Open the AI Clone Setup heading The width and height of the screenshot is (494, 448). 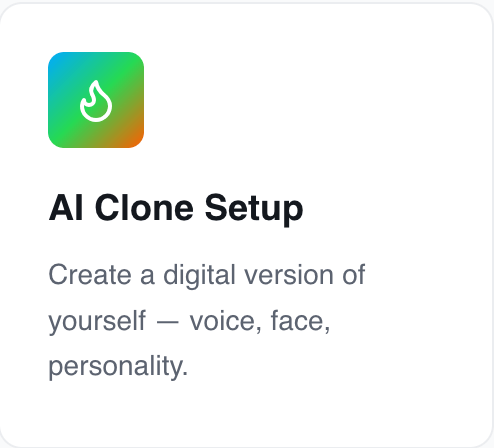[x=176, y=208]
